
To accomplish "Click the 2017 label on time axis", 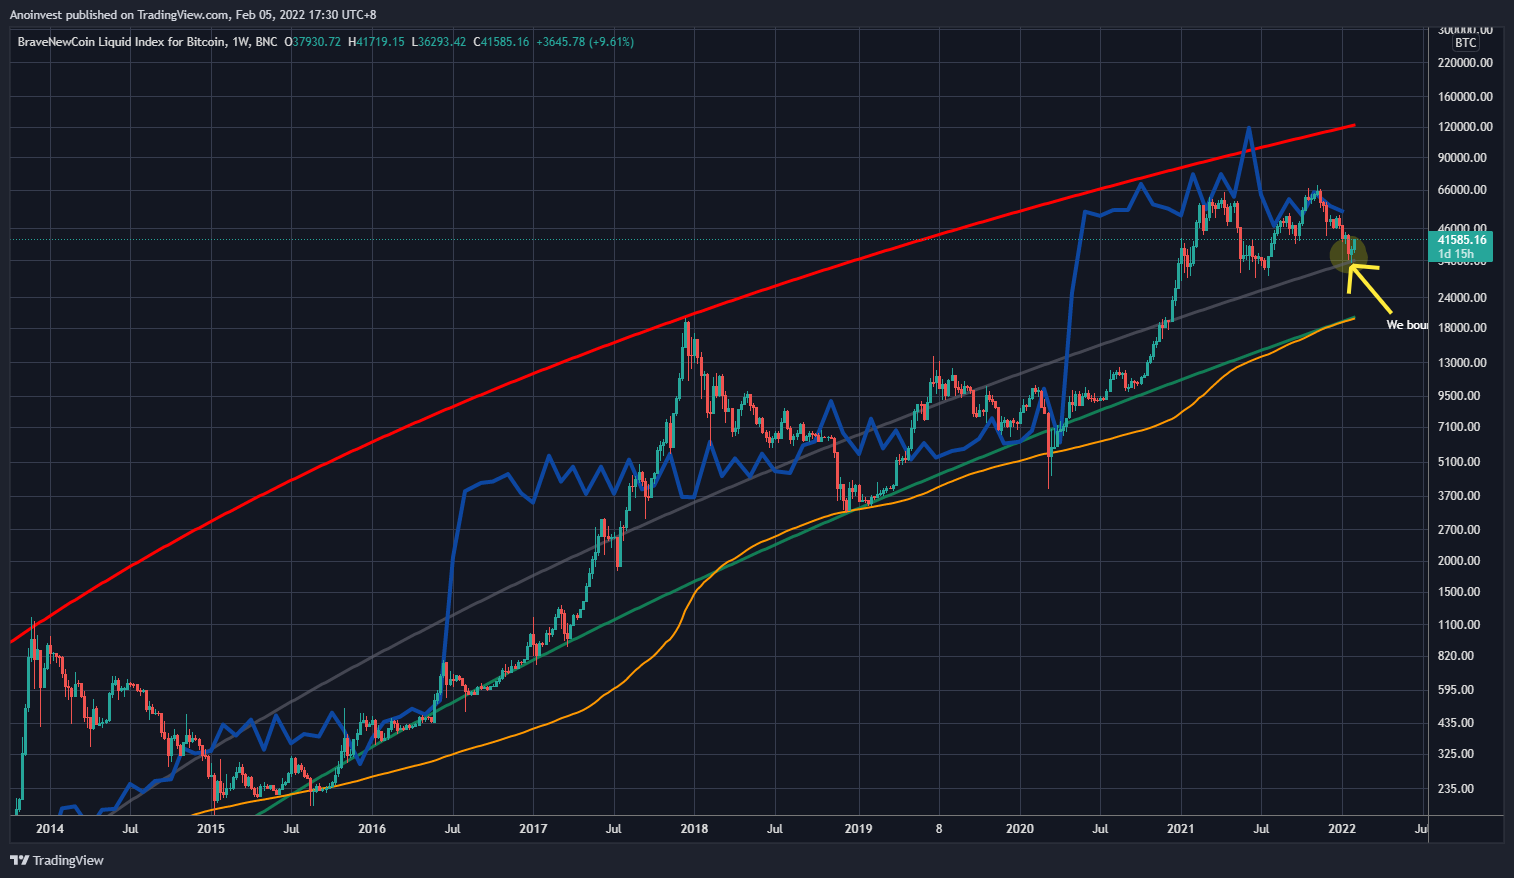I will point(534,829).
